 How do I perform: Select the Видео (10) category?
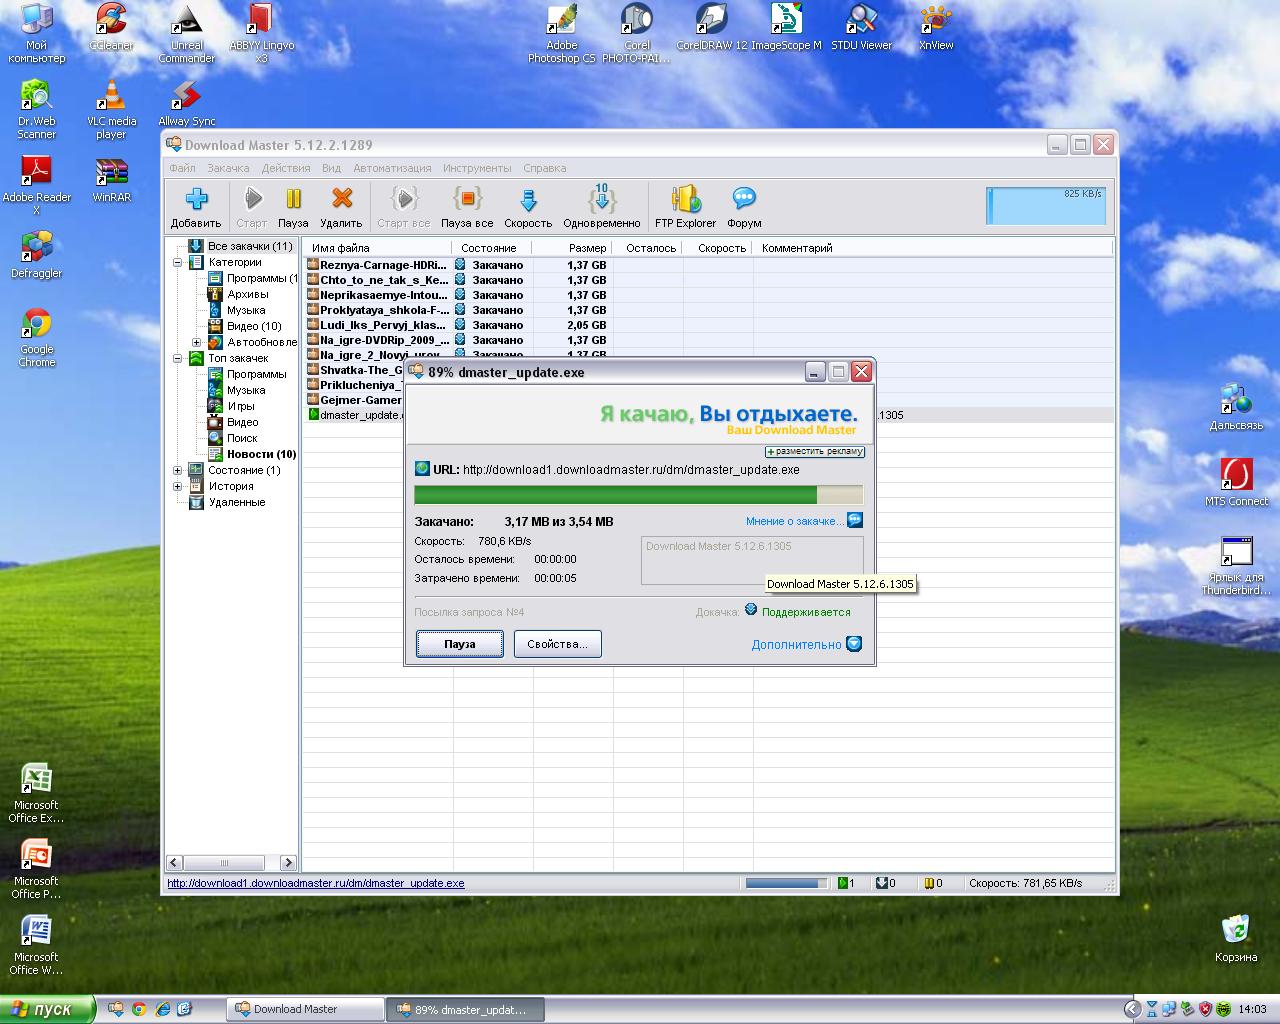(x=254, y=326)
